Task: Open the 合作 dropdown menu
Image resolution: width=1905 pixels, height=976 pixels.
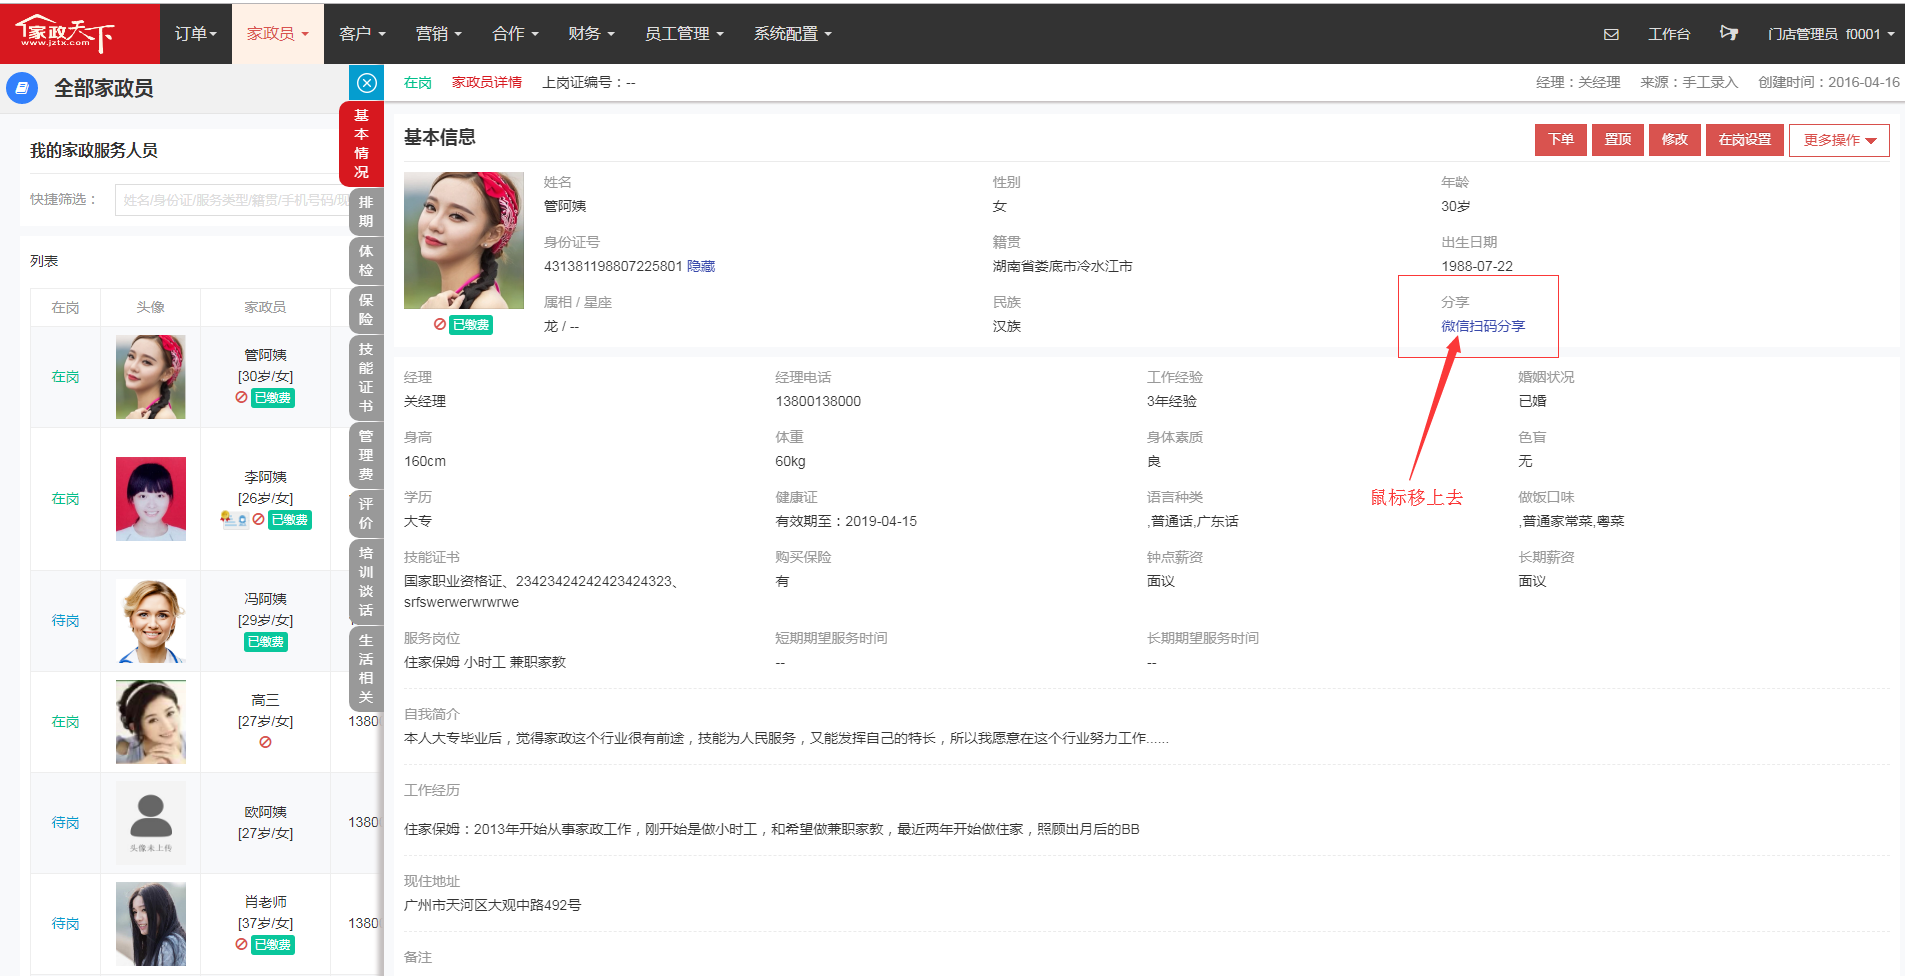Action: pos(515,34)
